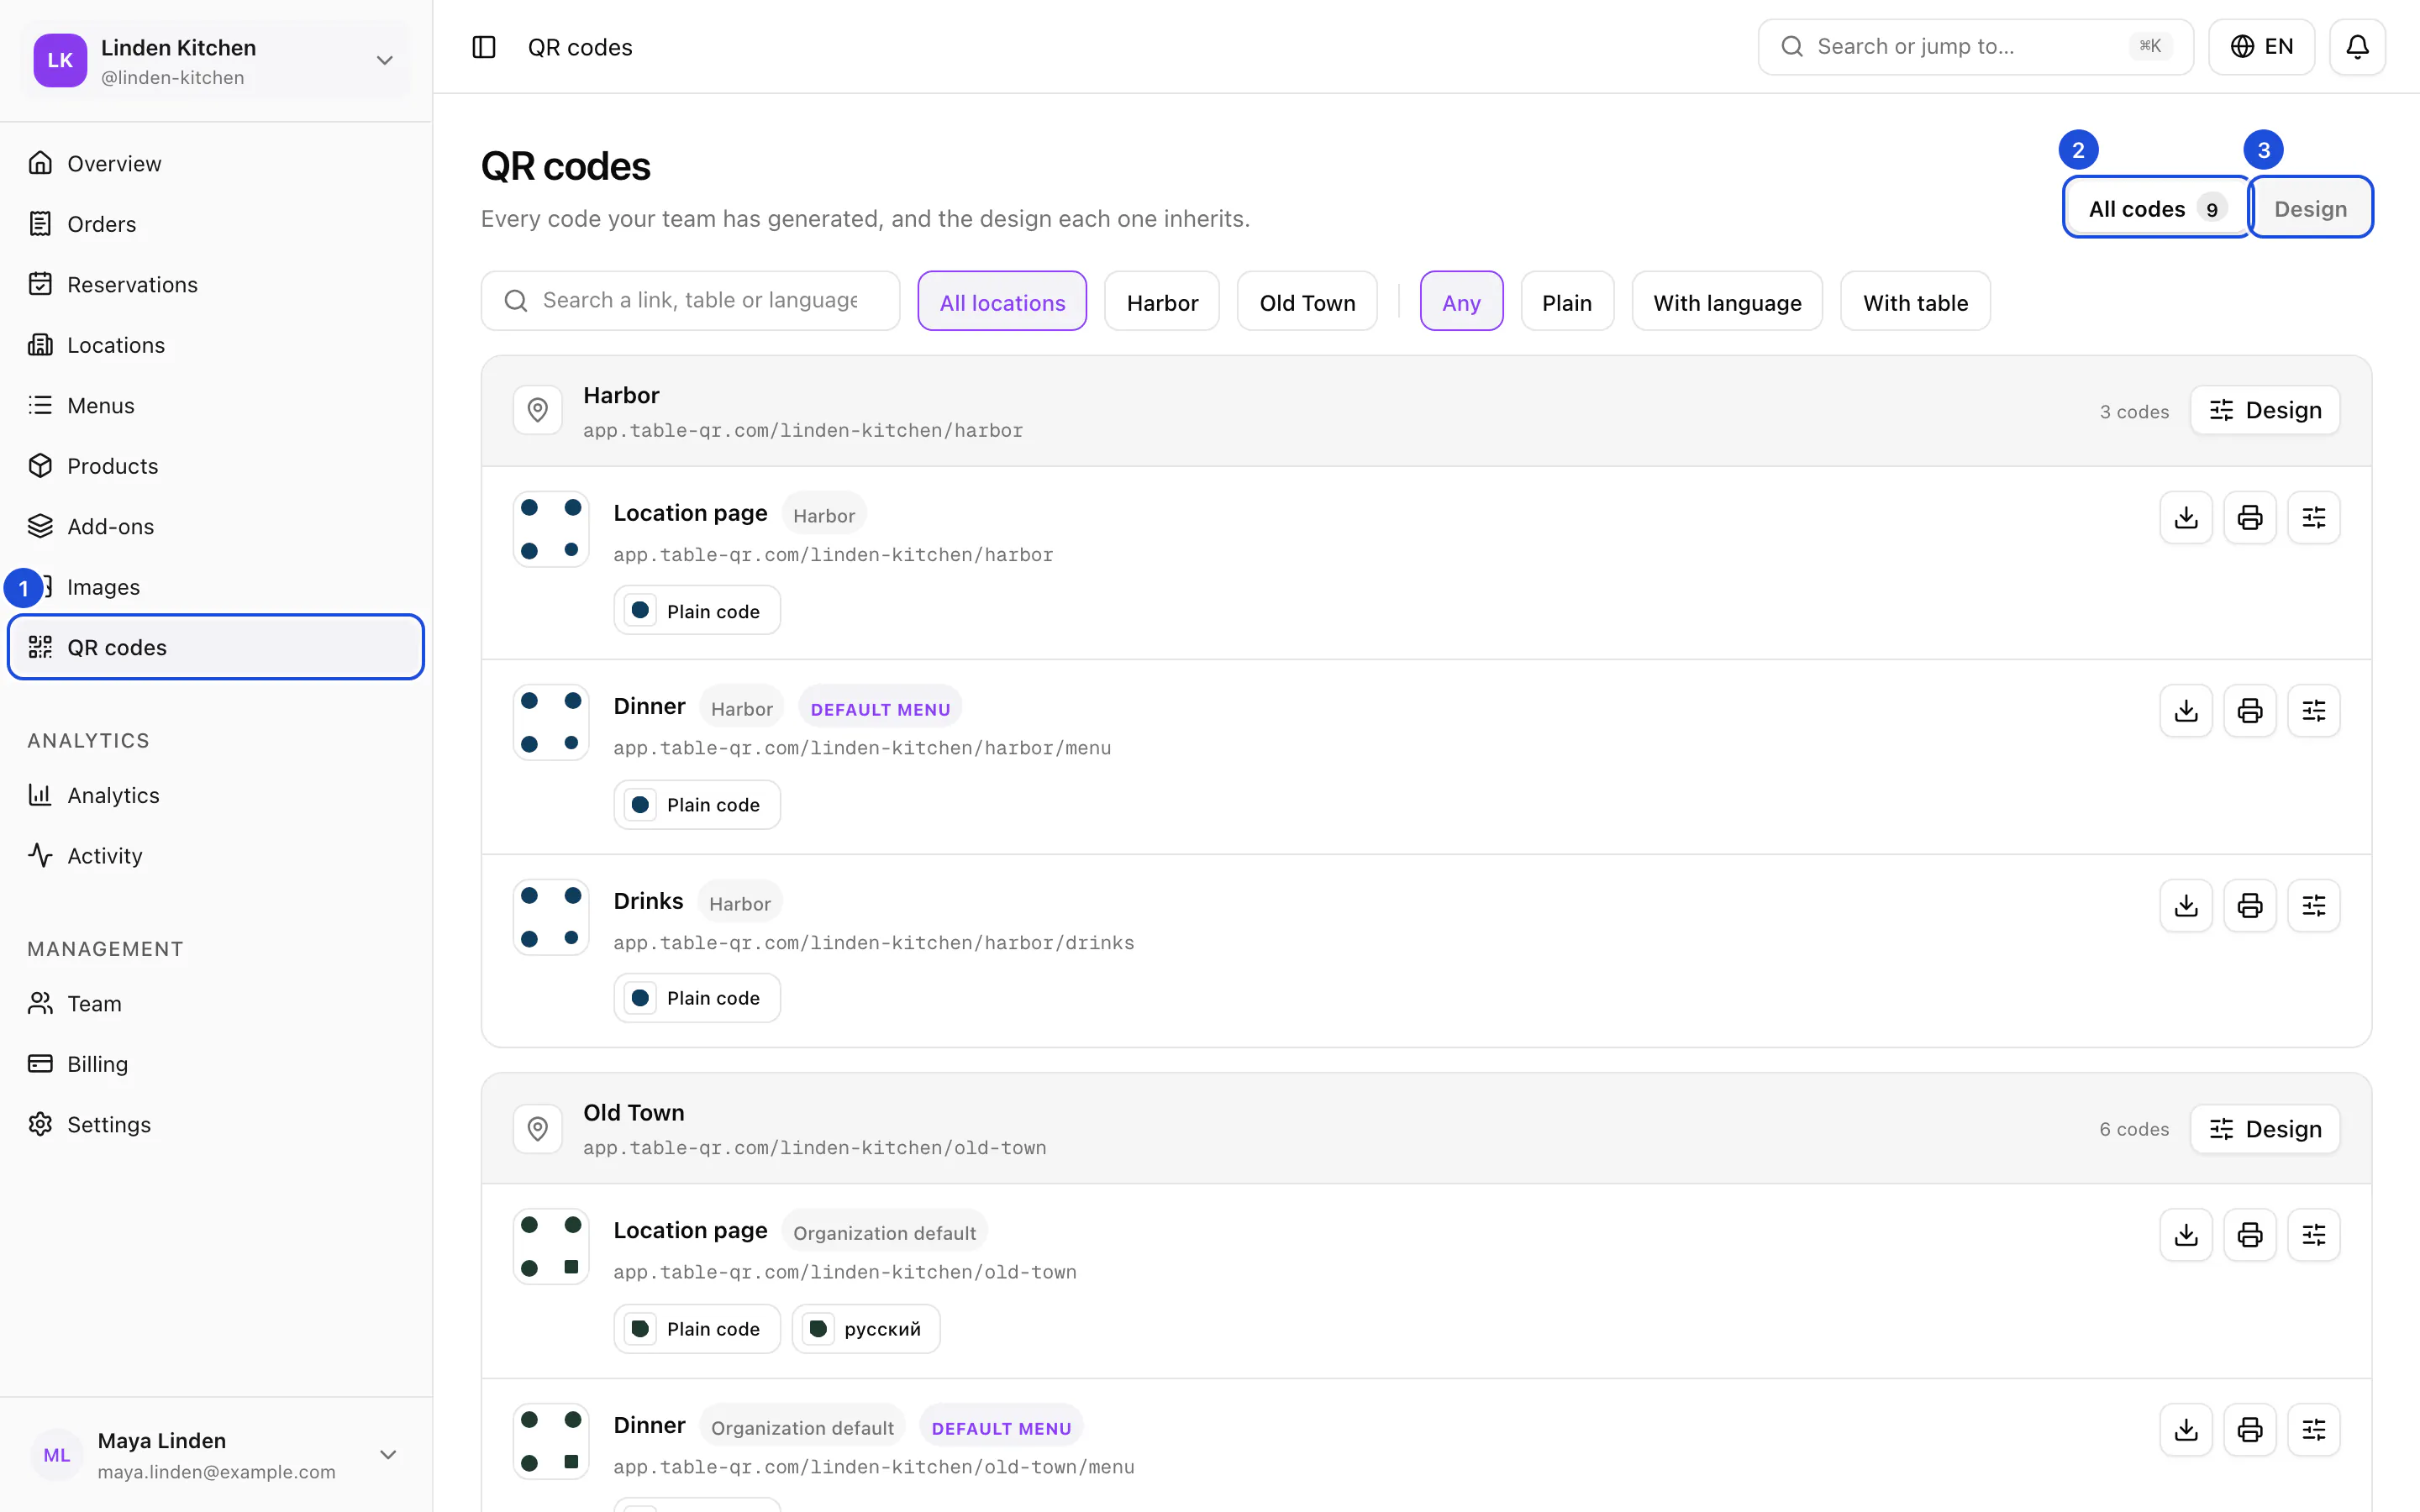Open design sliders for Old Town Location page

[x=2314, y=1235]
